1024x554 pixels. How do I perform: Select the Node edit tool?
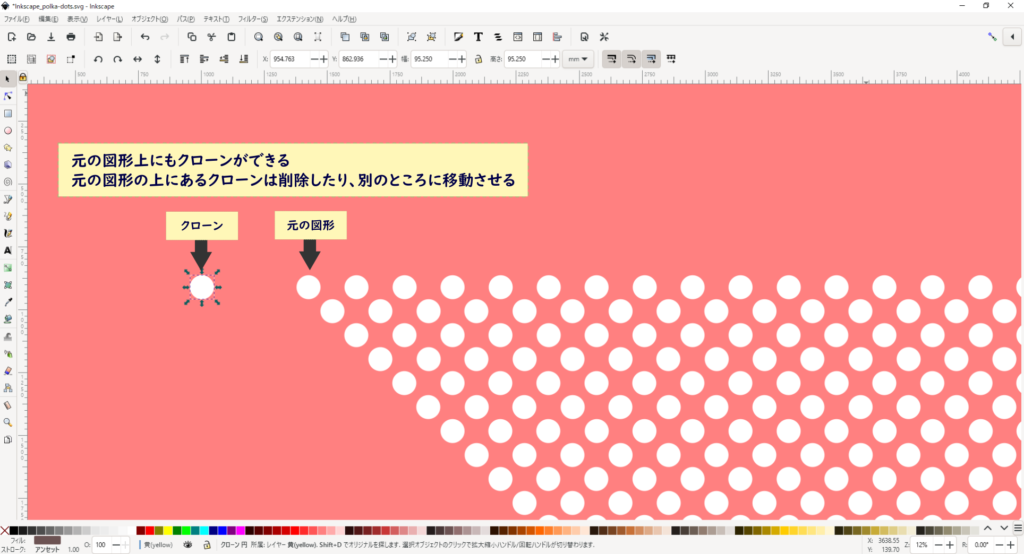coord(8,96)
